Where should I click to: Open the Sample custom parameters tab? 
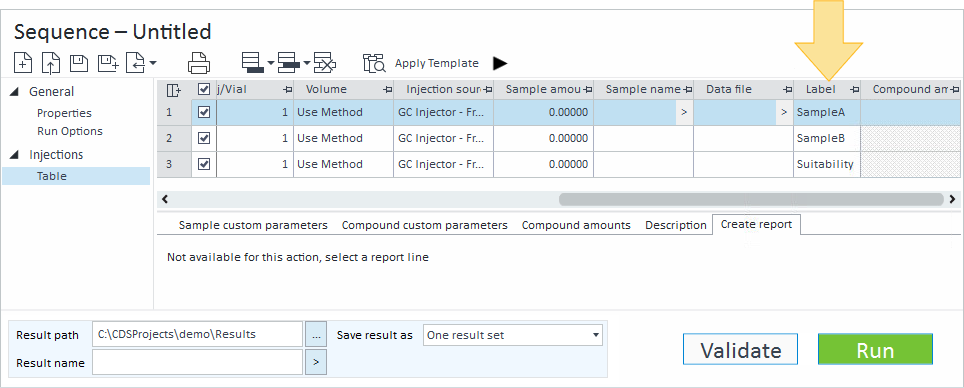[x=253, y=225]
